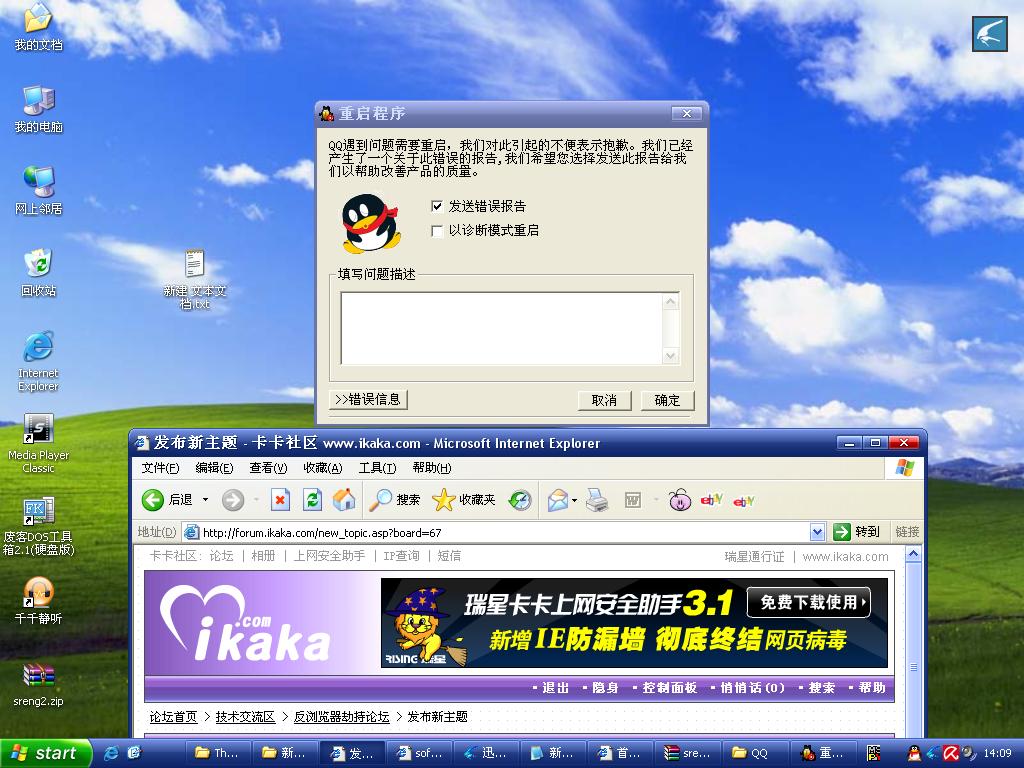This screenshot has width=1024, height=768.
Task: Open the 文件(F) menu
Action: 160,468
